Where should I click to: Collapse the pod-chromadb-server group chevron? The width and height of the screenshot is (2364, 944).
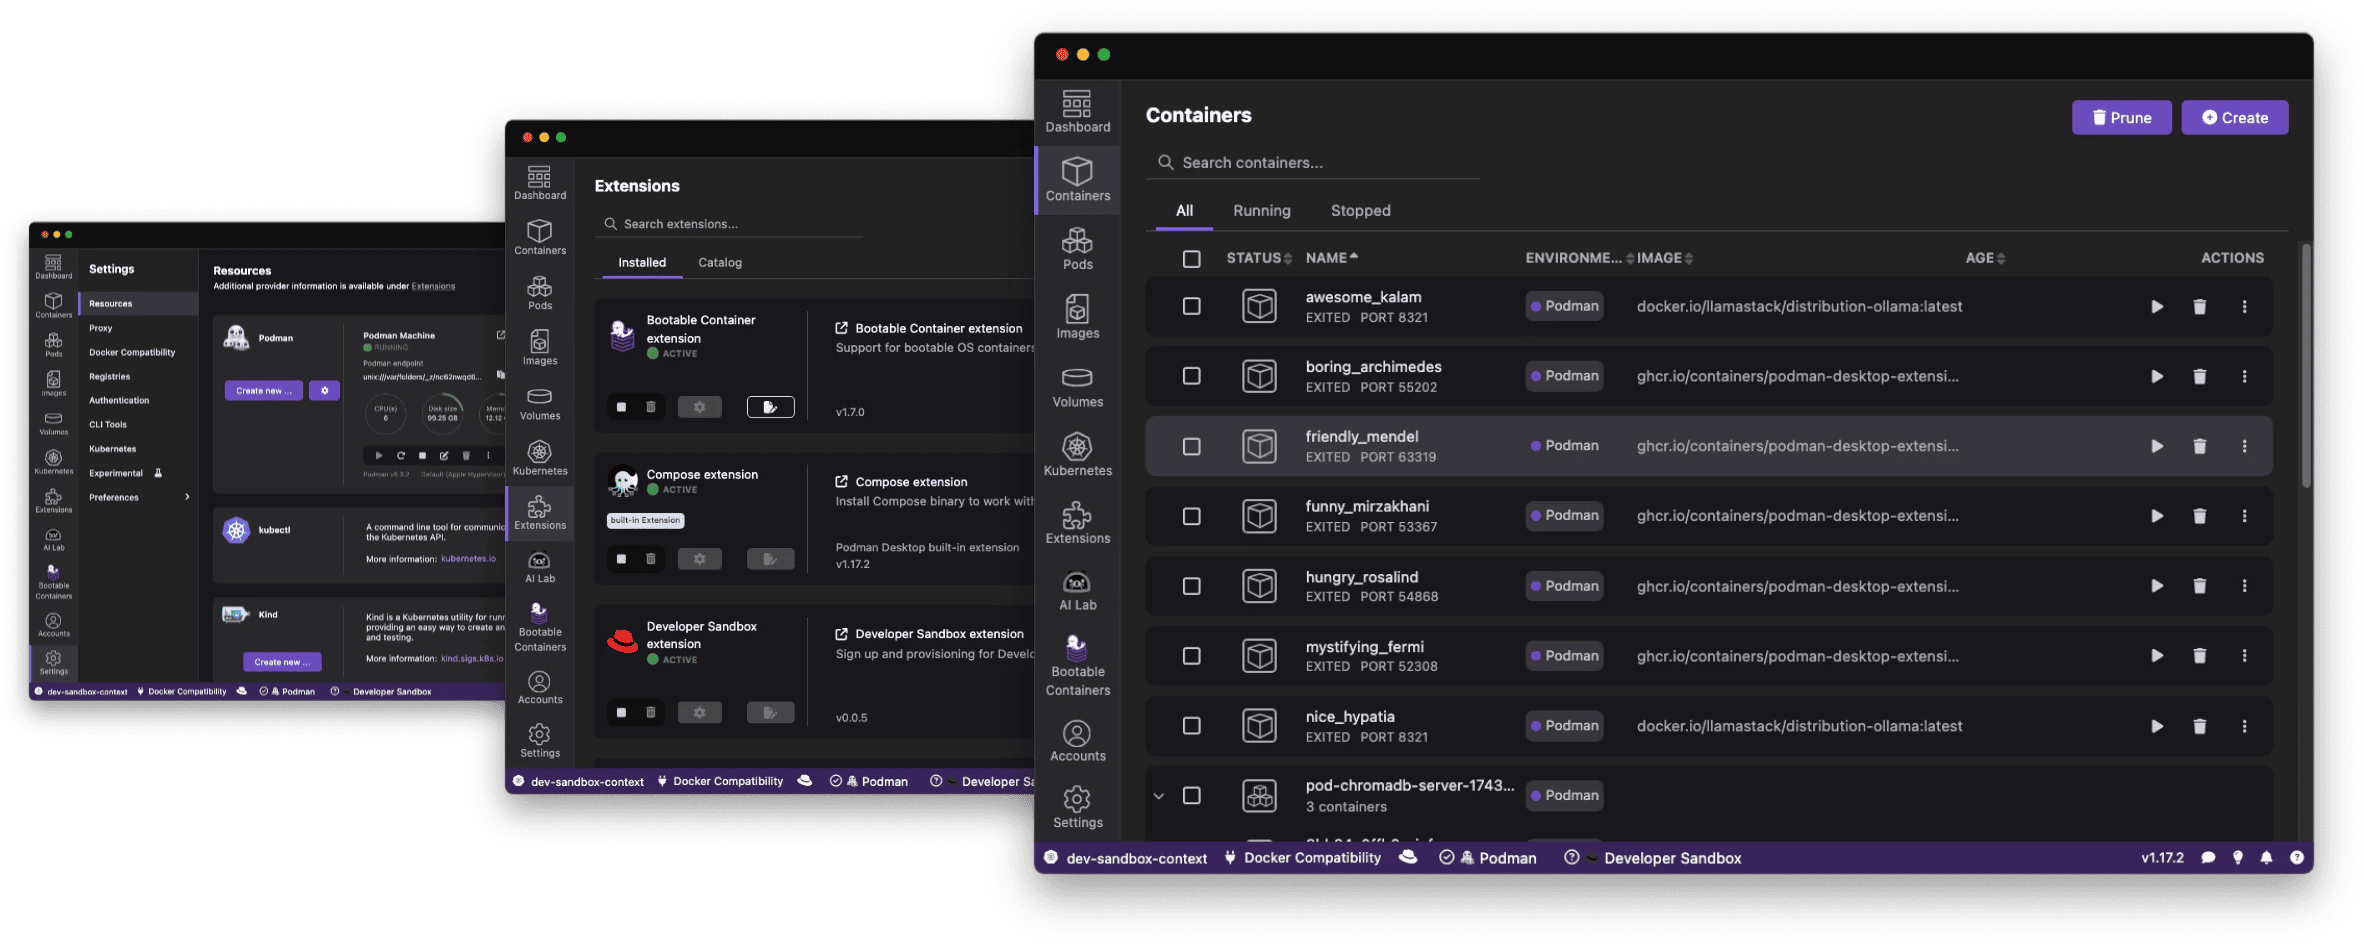click(x=1158, y=796)
